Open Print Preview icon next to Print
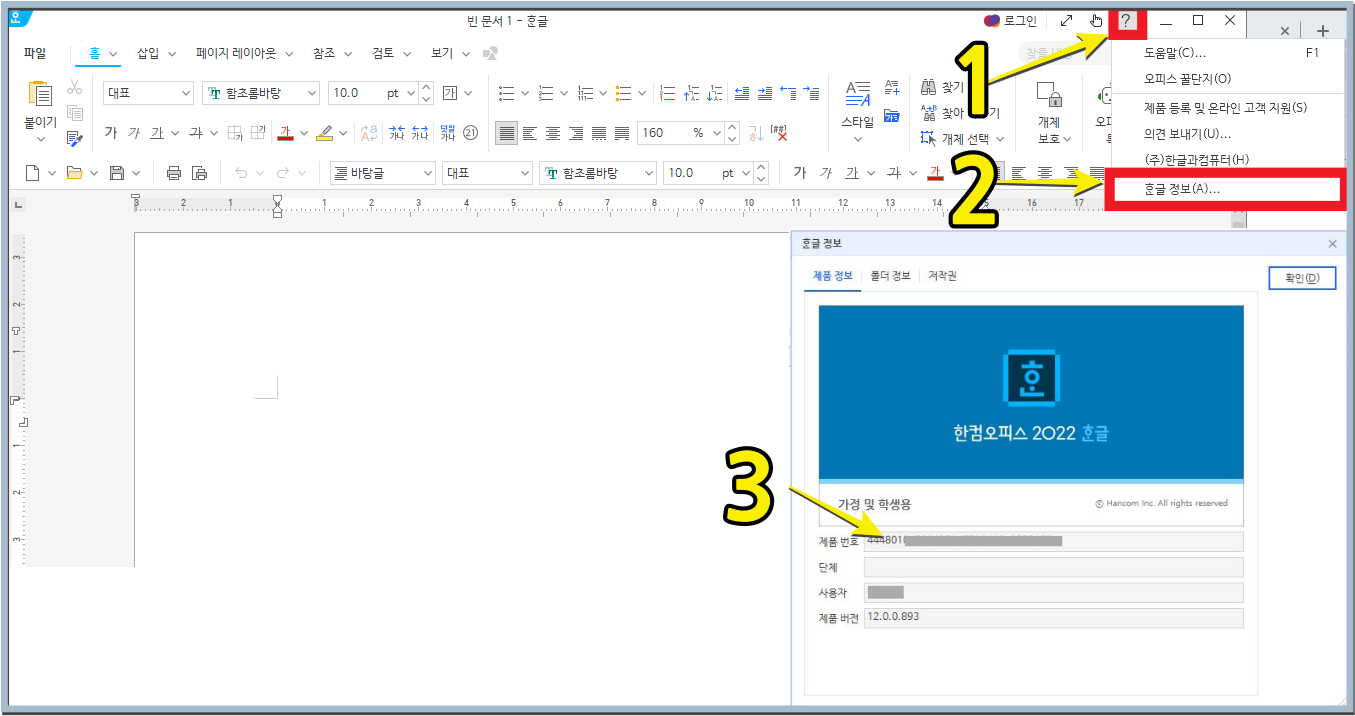This screenshot has height=716, width=1355. click(200, 173)
